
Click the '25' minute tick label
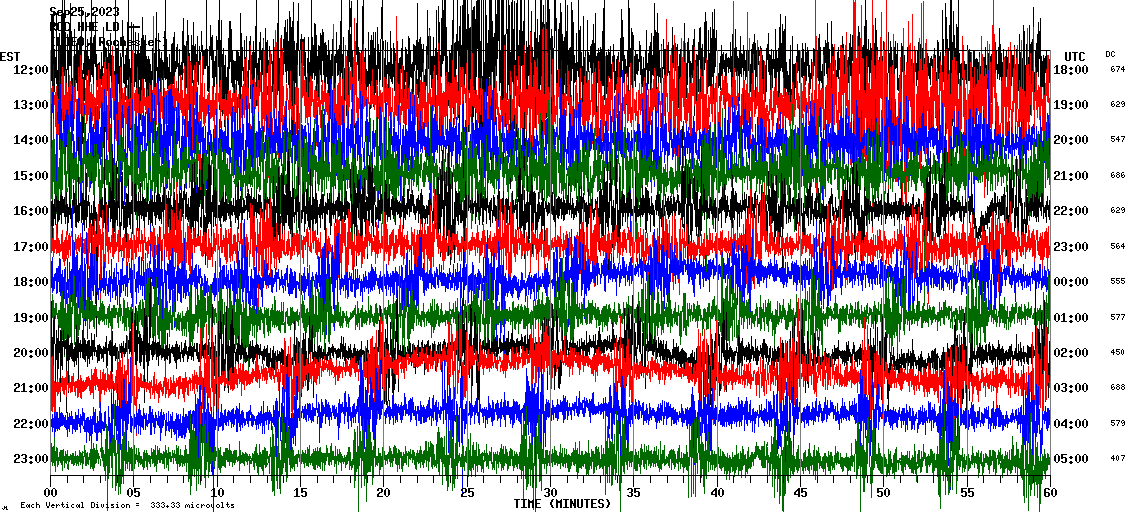coord(467,493)
